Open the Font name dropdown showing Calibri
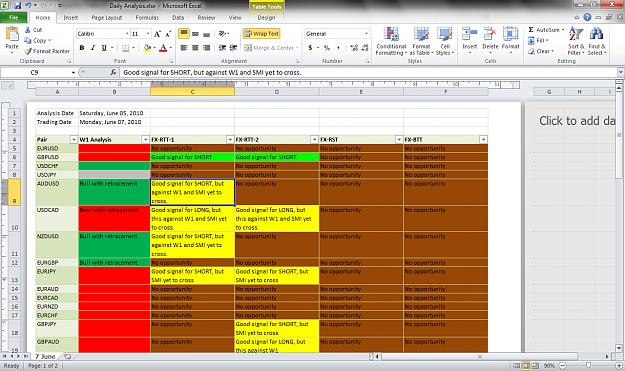This screenshot has width=625, height=371. pyautogui.click(x=127, y=34)
